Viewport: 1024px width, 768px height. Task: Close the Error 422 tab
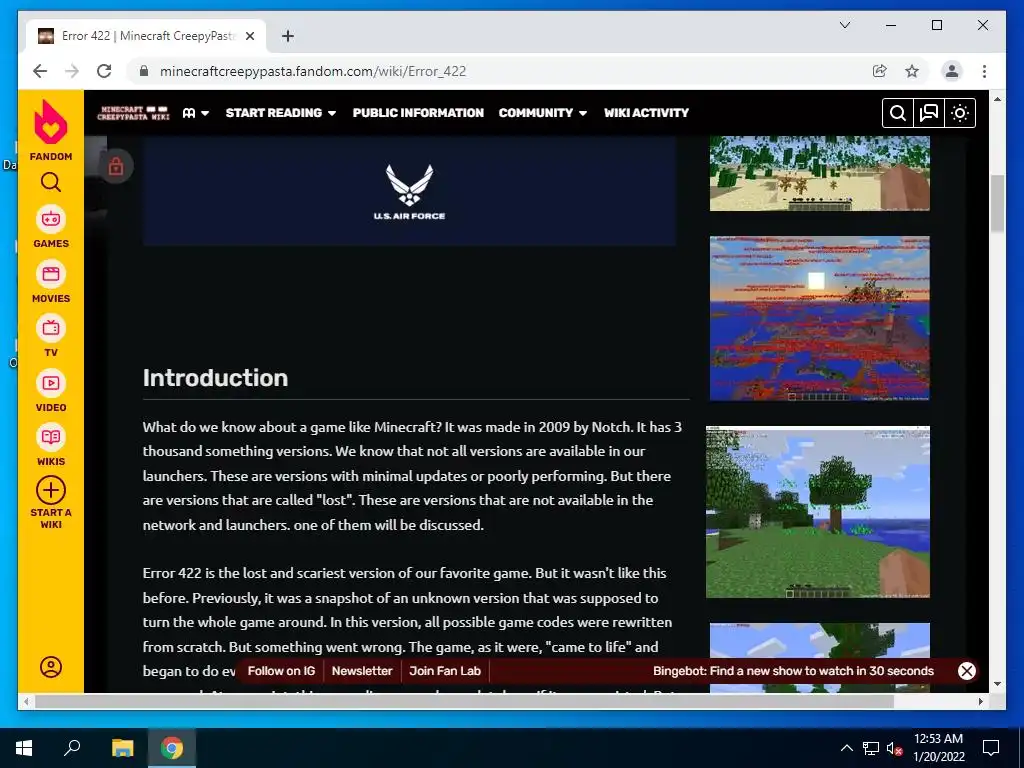(249, 36)
